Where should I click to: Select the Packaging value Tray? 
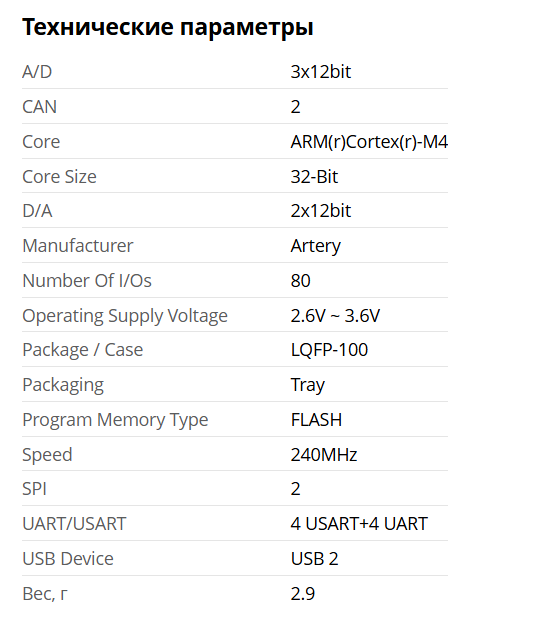[308, 385]
